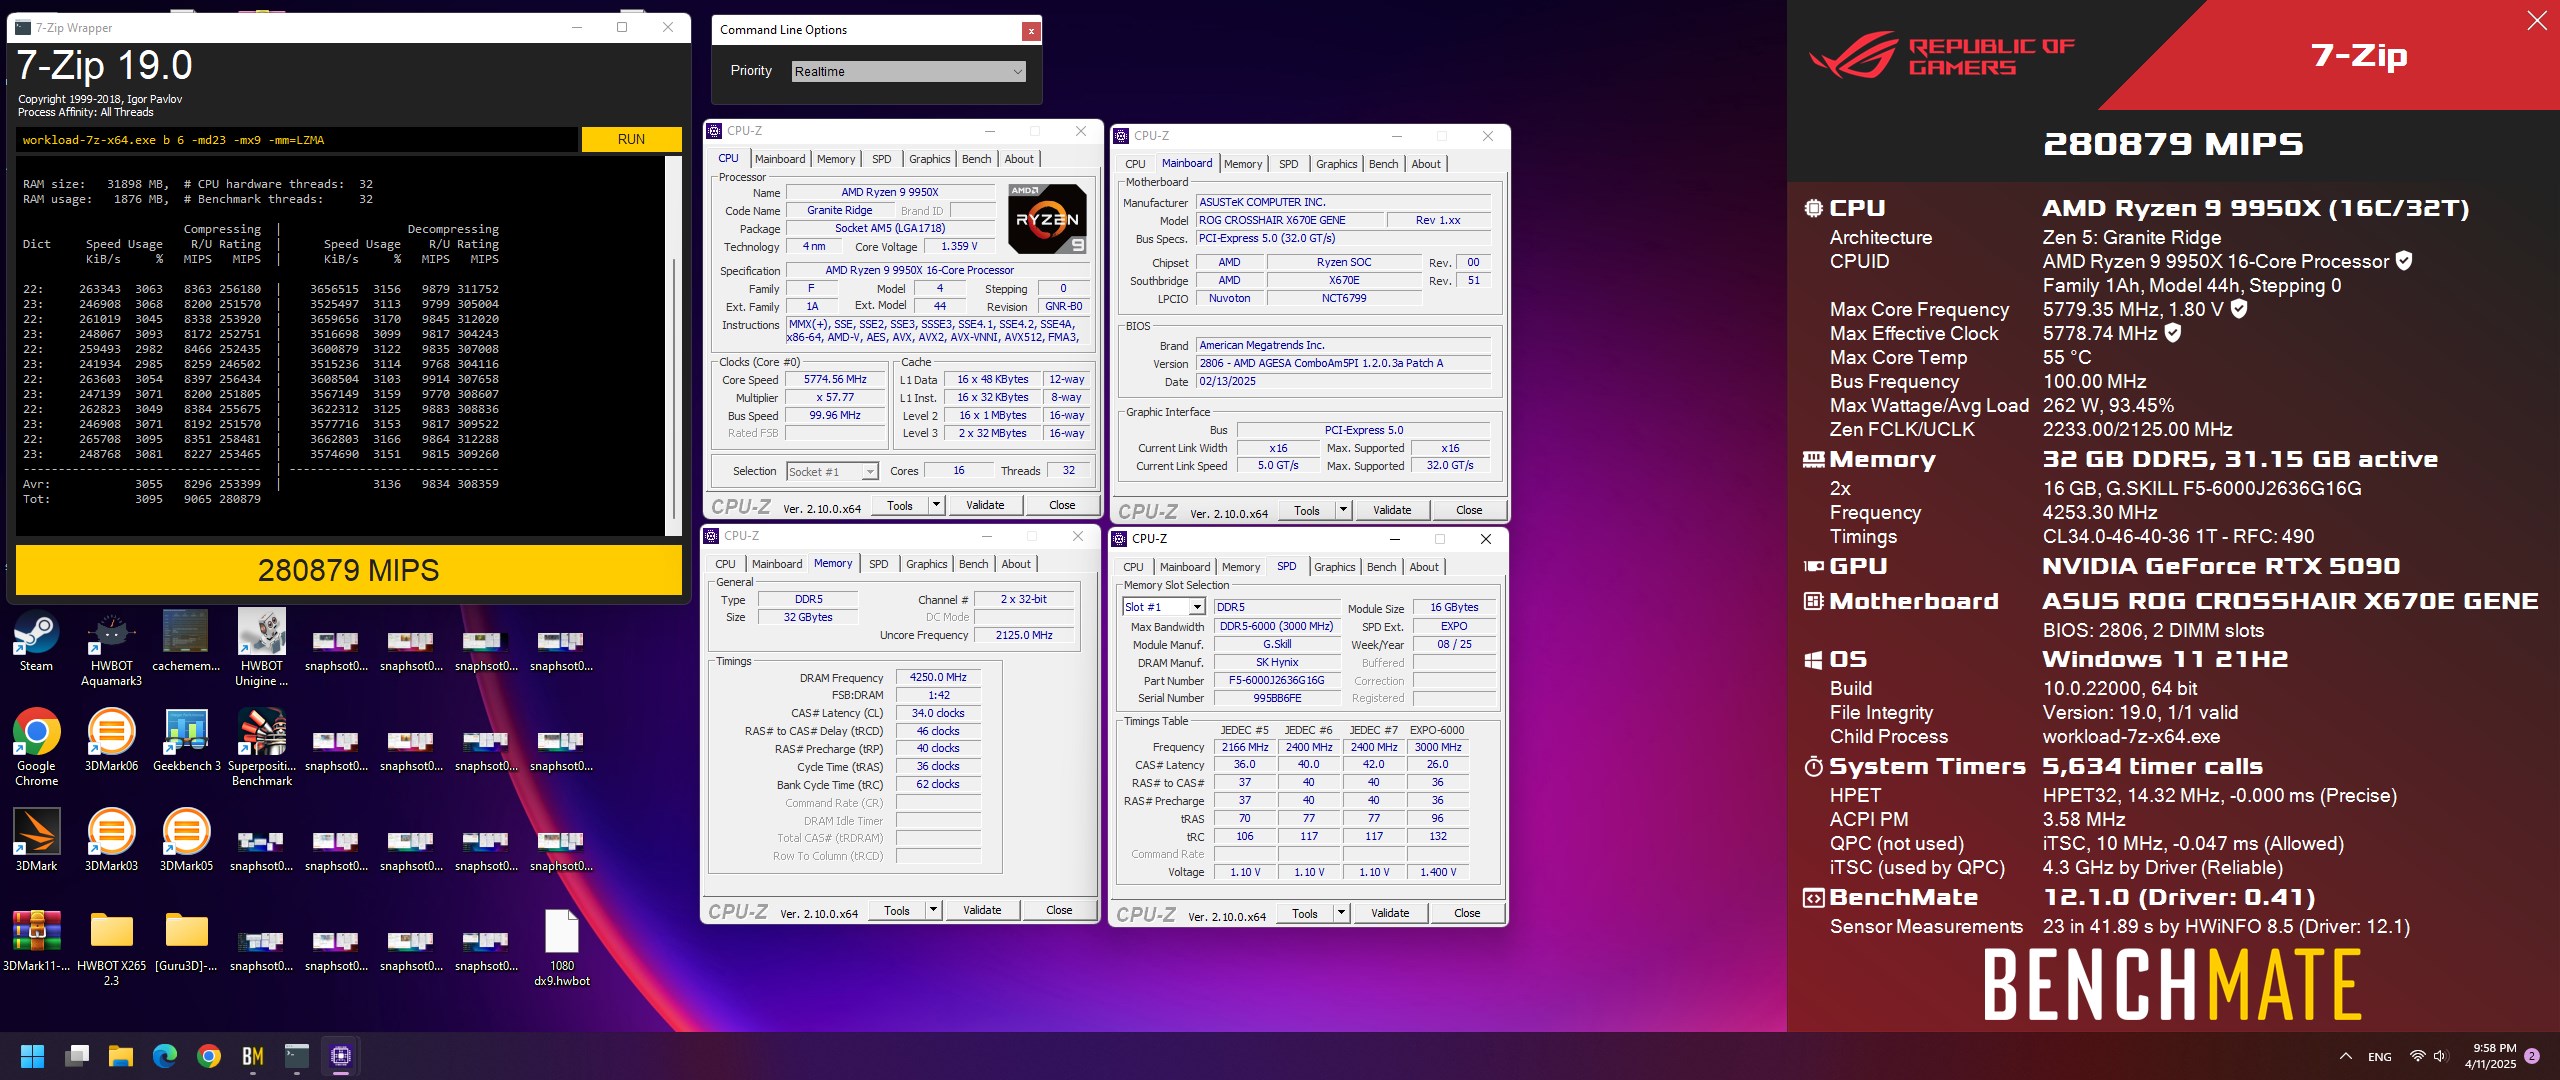Open Google Chrome desktop shortcut
The width and height of the screenshot is (2560, 1080).
tap(36, 748)
